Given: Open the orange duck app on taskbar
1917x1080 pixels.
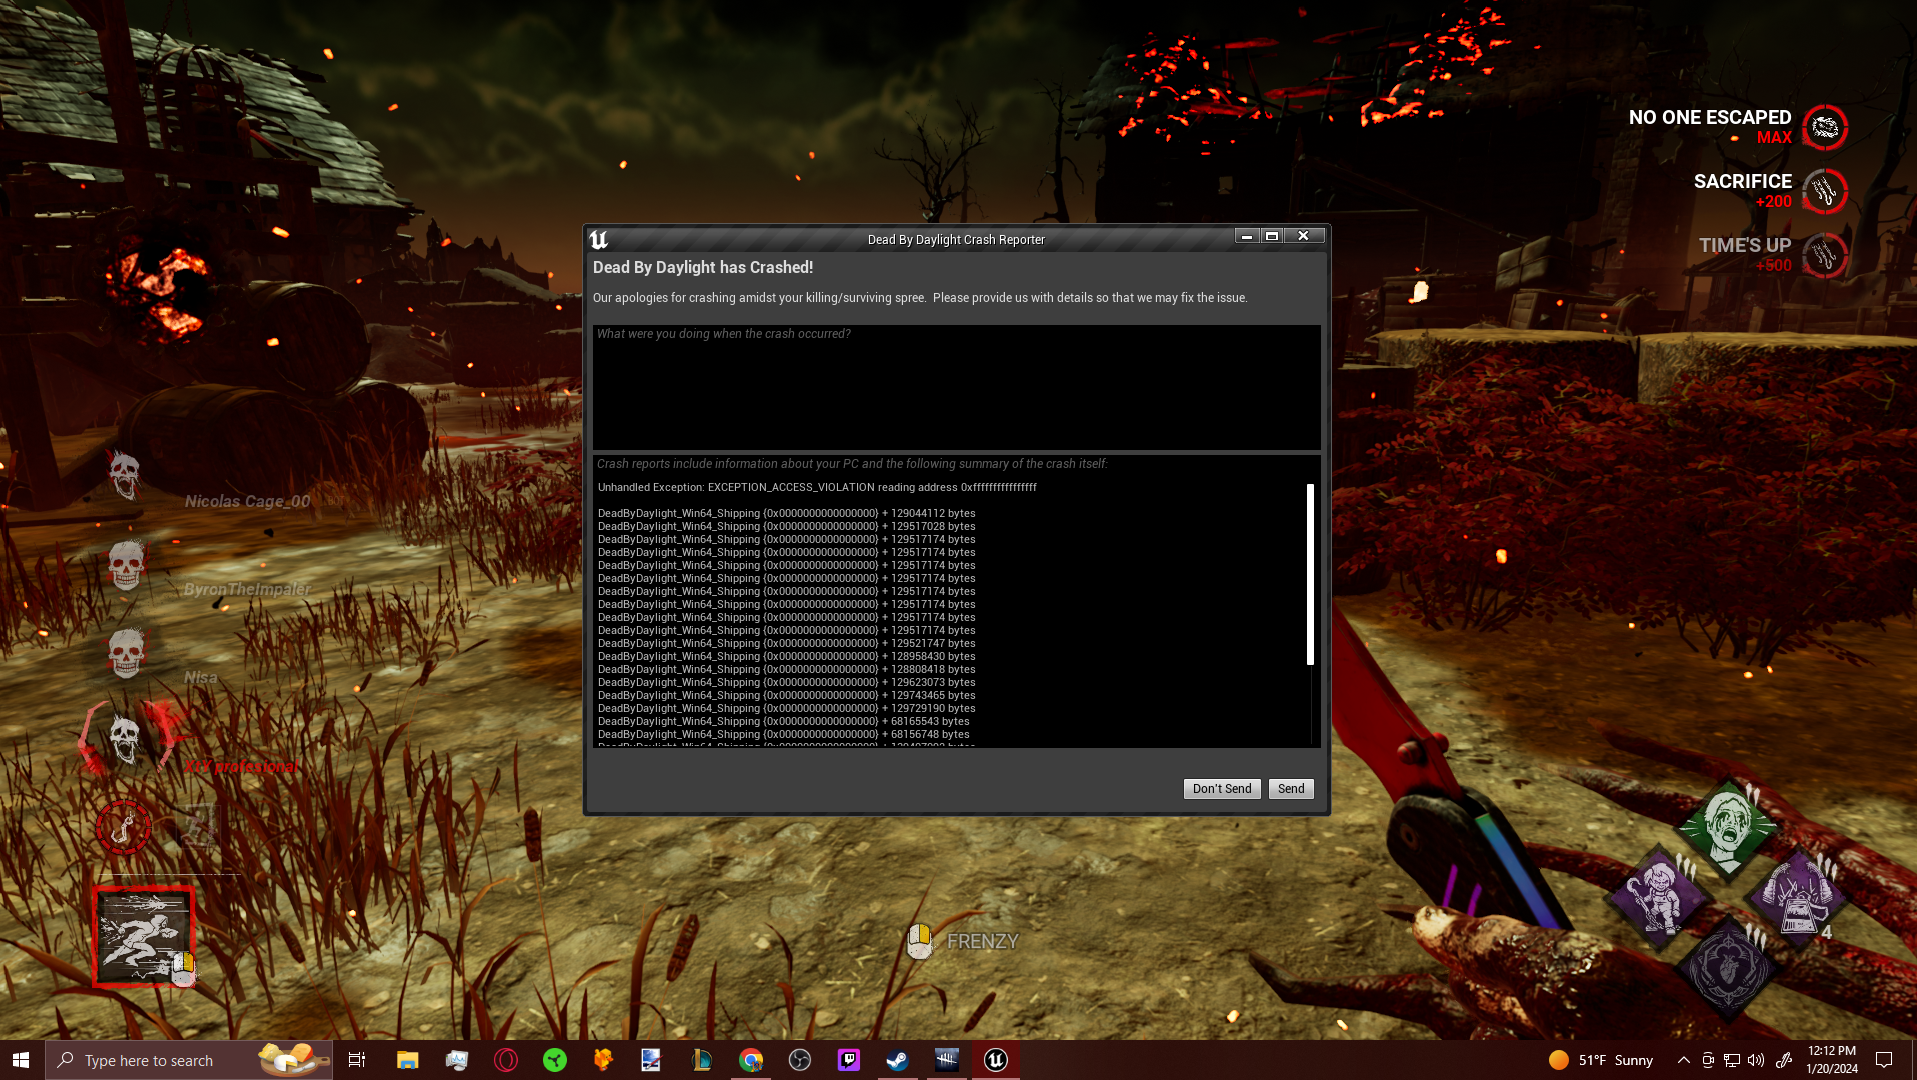Looking at the screenshot, I should click(603, 1060).
